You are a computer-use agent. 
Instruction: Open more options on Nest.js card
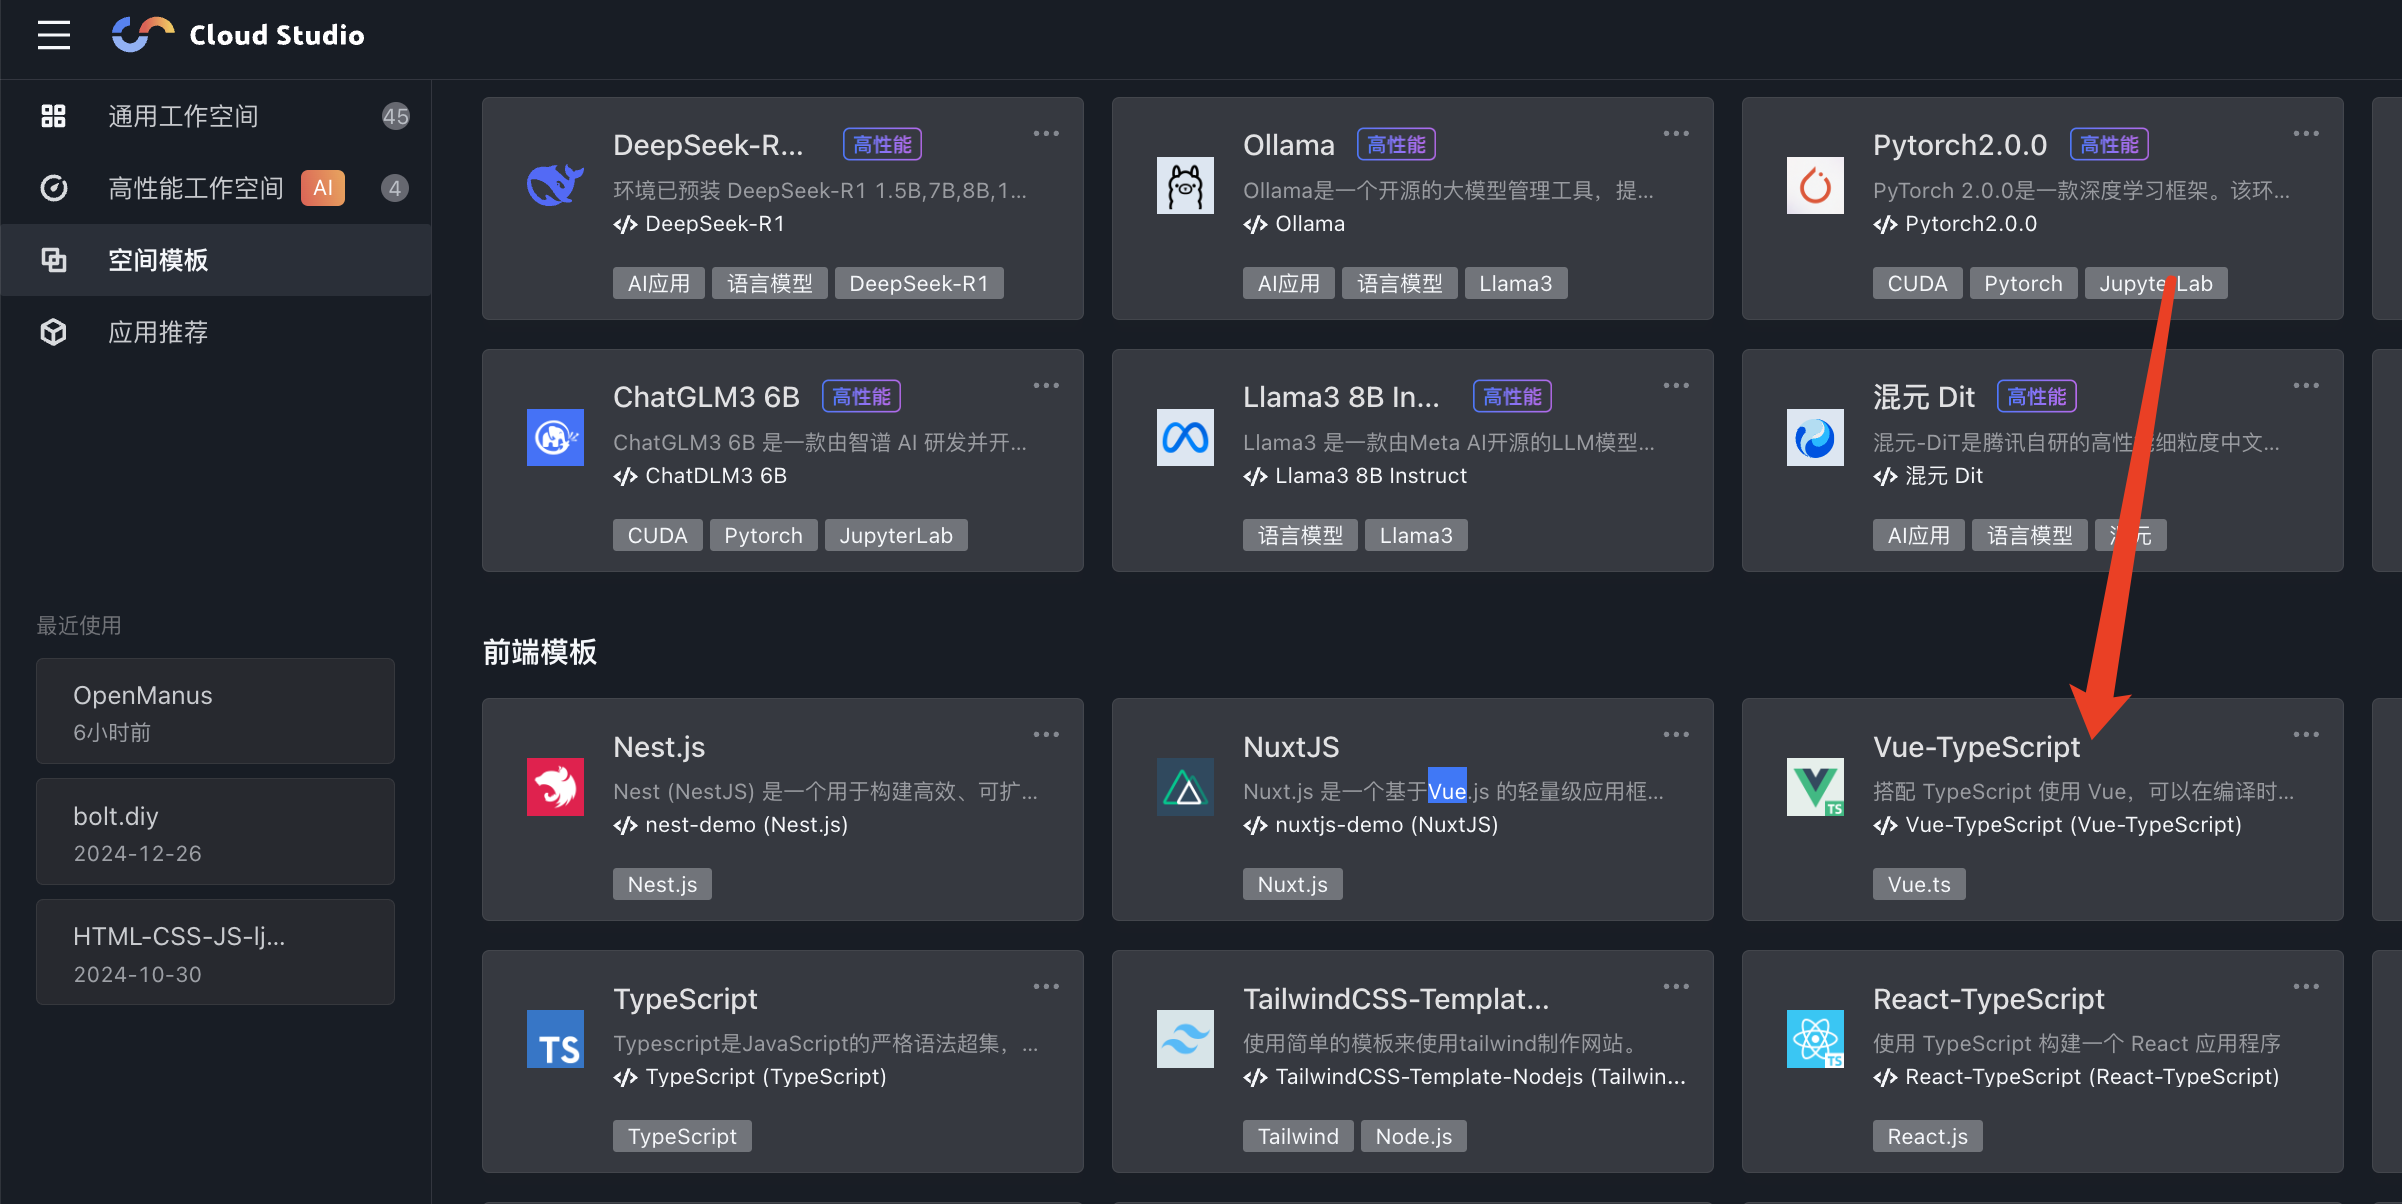1046,734
